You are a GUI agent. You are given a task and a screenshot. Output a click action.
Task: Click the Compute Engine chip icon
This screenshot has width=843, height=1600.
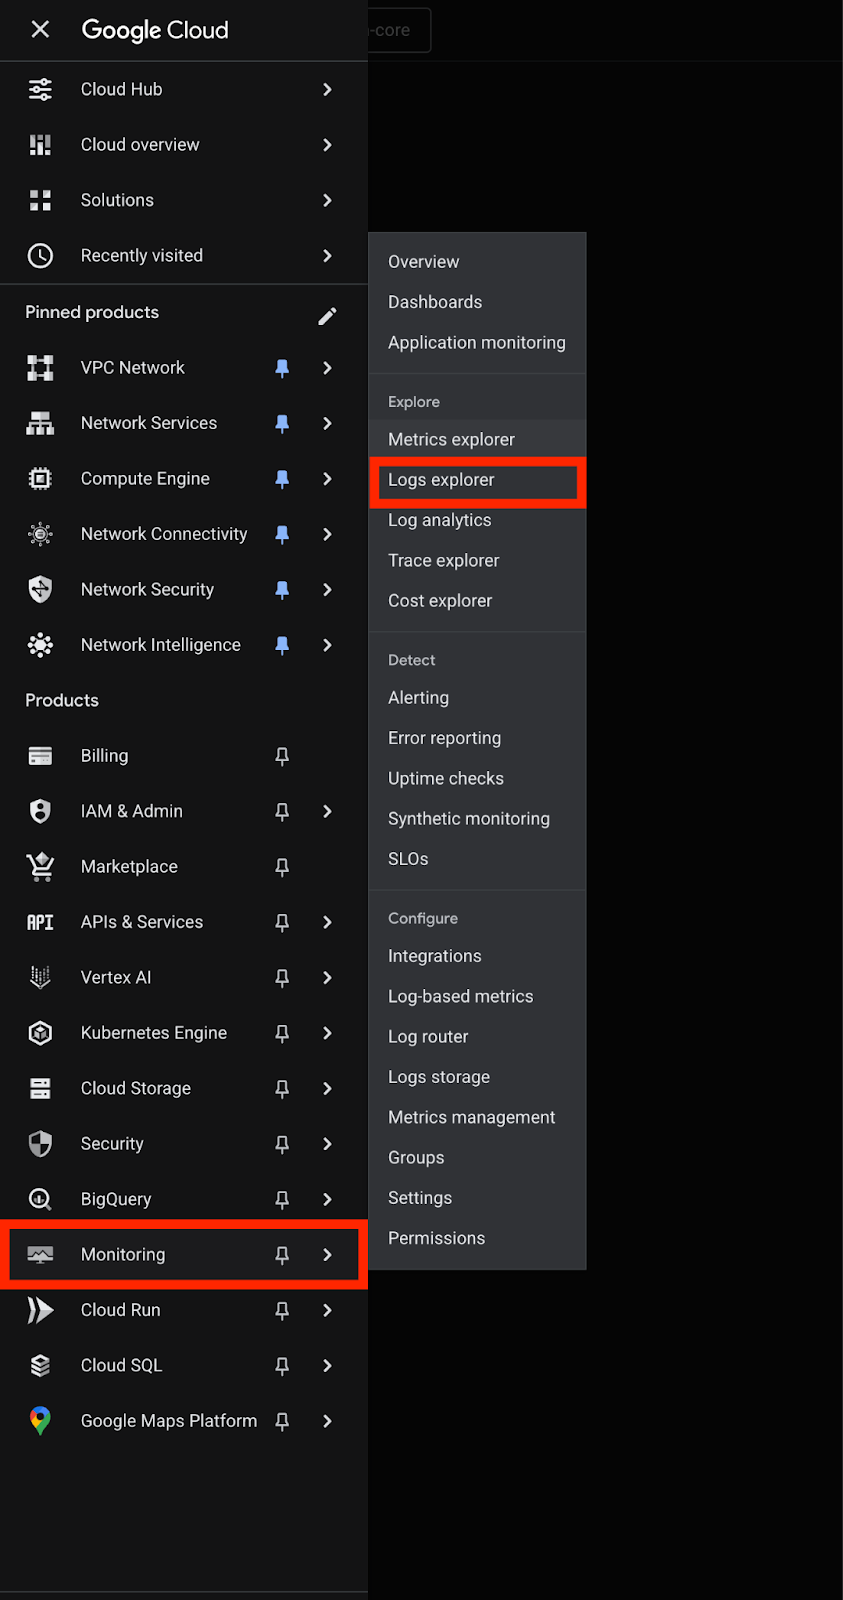[40, 479]
